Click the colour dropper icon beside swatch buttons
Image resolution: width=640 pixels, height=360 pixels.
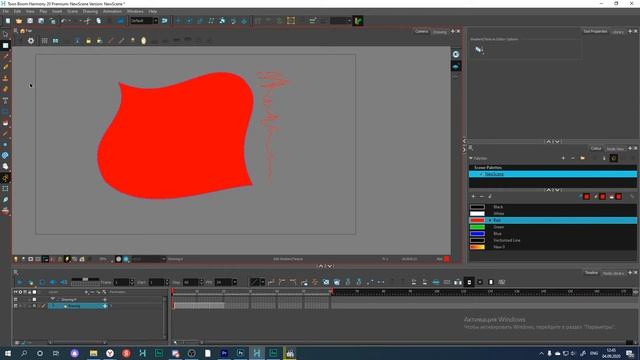tap(580, 197)
